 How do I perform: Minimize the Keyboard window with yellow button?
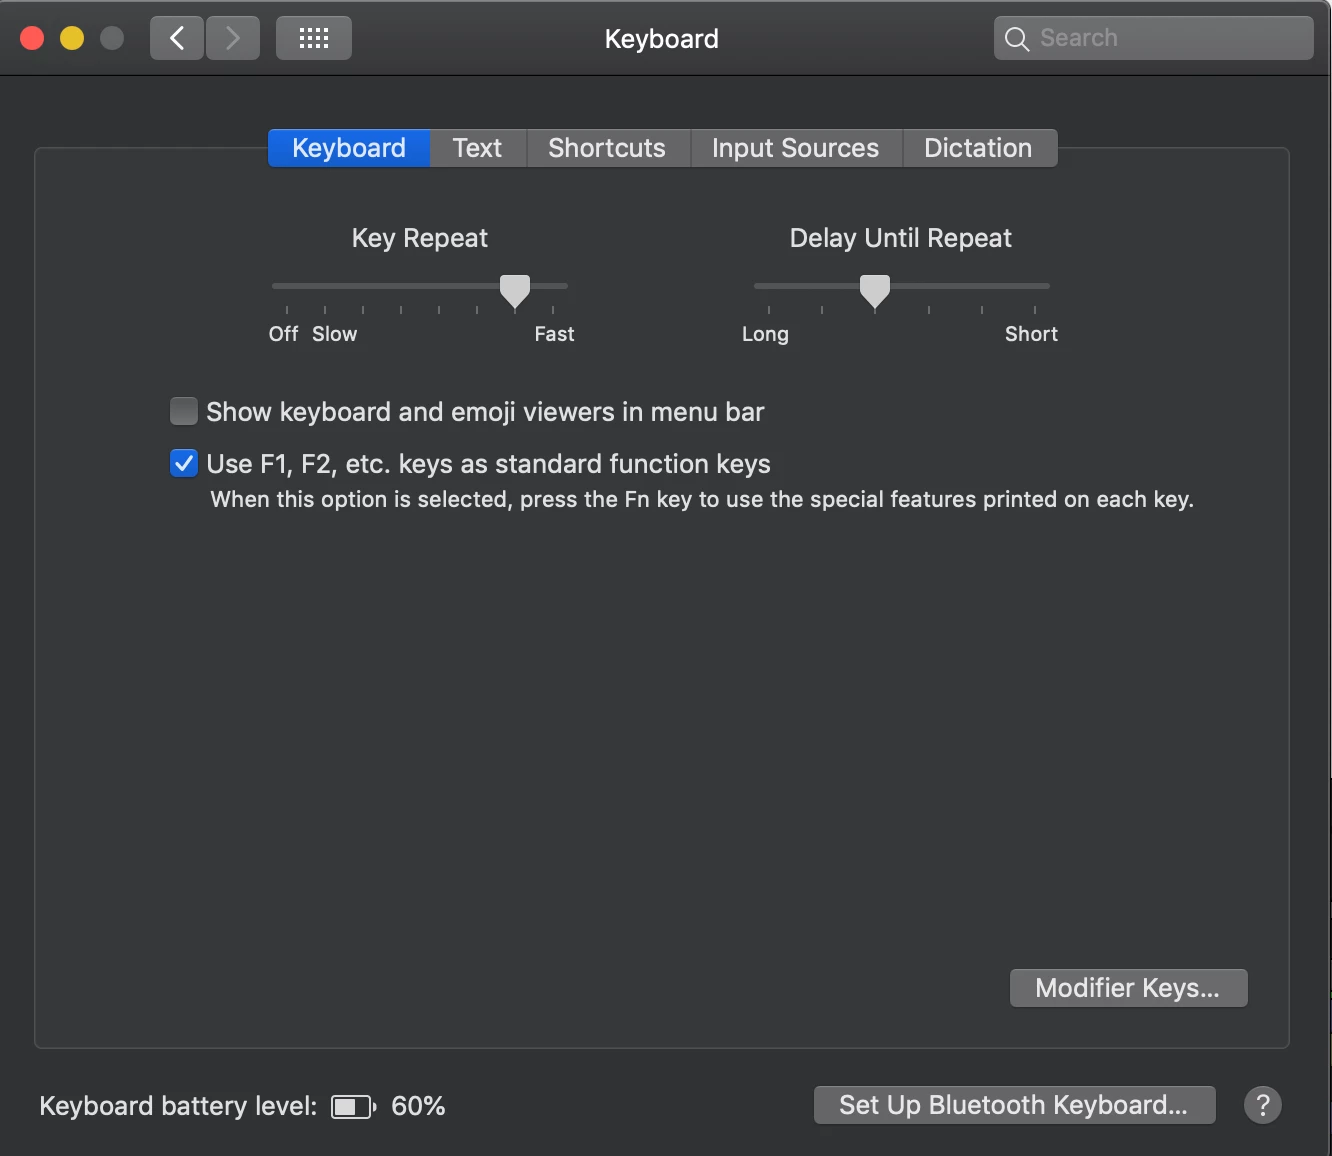[72, 38]
